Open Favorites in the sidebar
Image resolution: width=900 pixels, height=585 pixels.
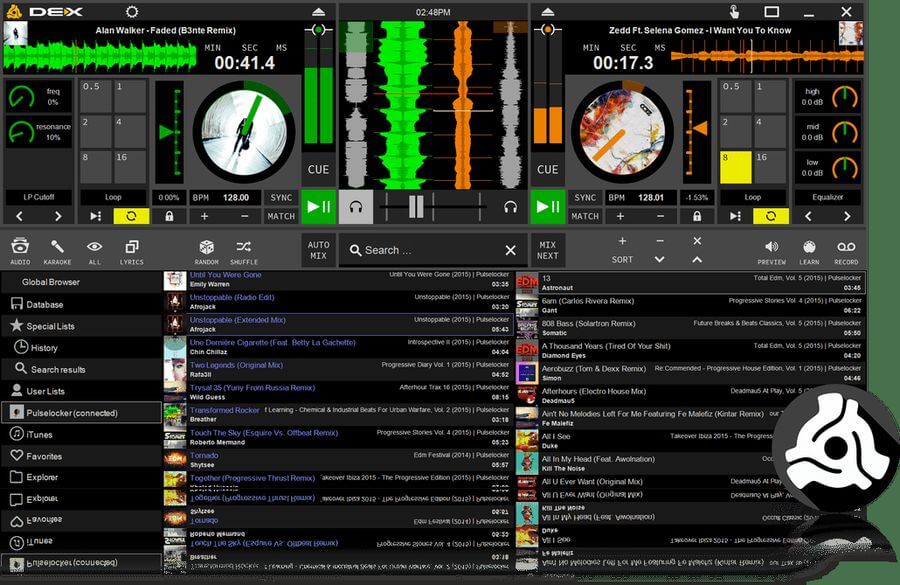tap(82, 456)
